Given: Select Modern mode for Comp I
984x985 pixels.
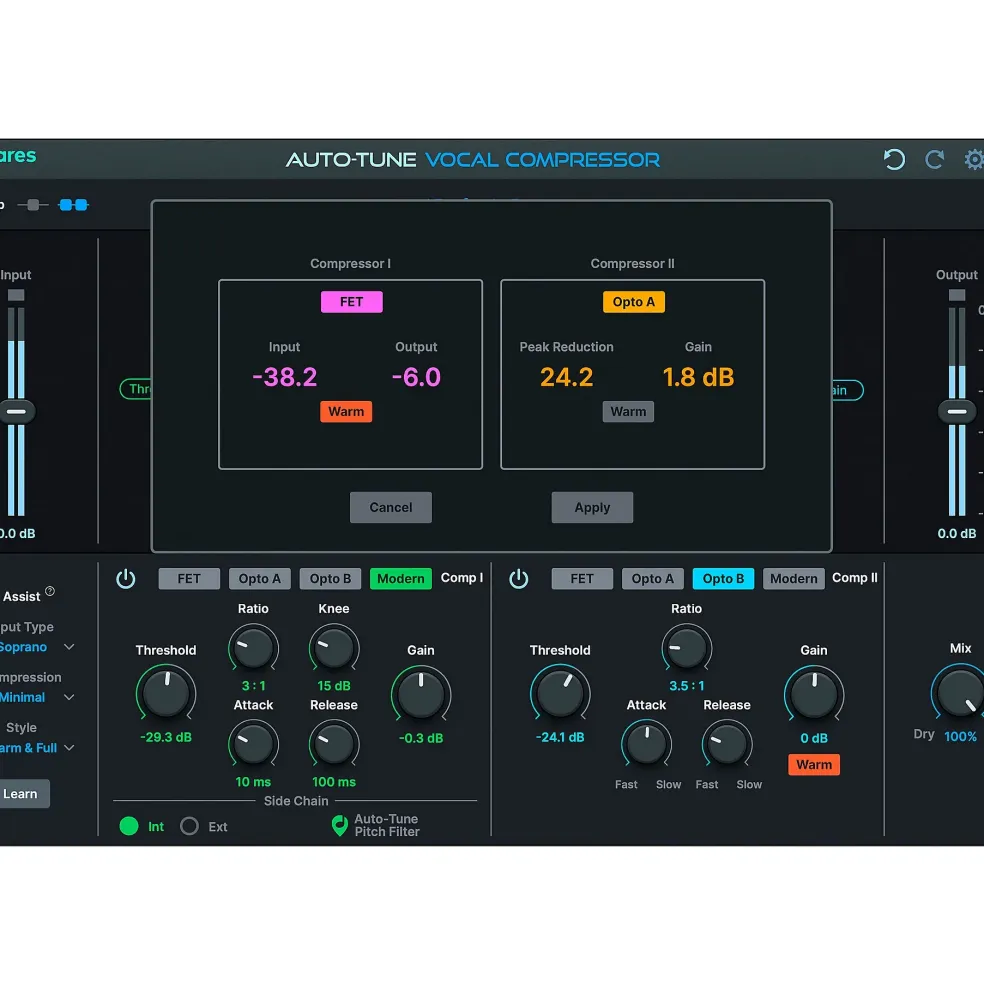Looking at the screenshot, I should [401, 579].
